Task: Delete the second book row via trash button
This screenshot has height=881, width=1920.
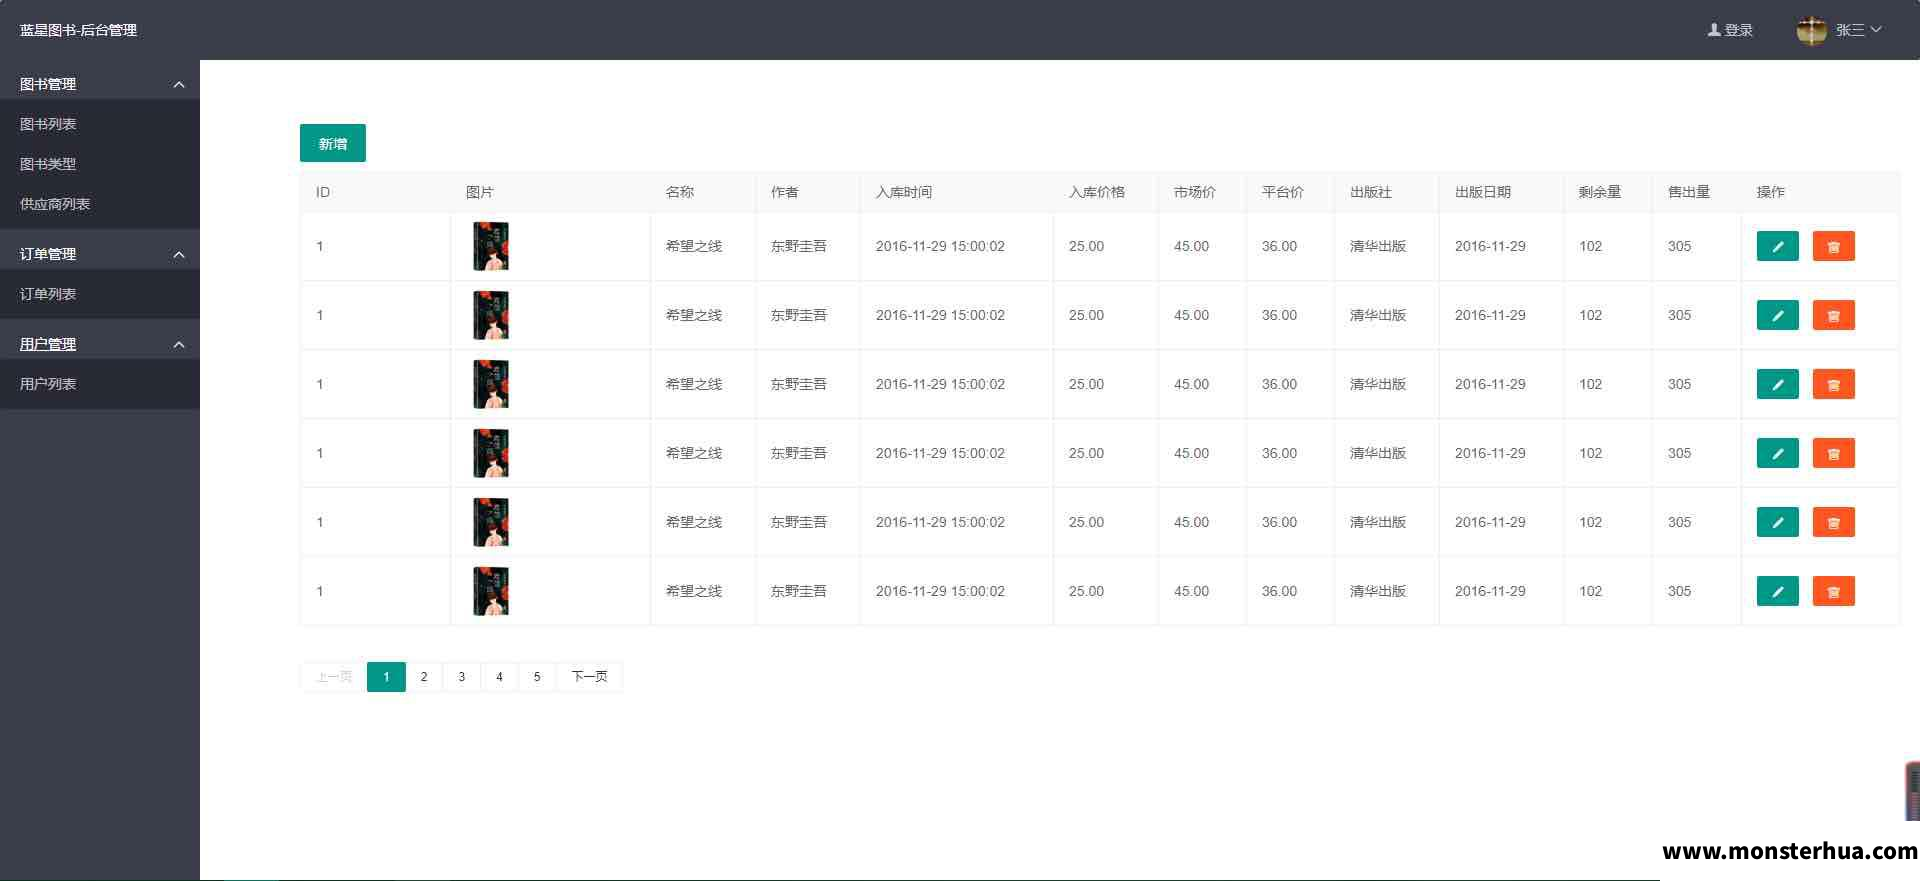Action: click(1833, 315)
